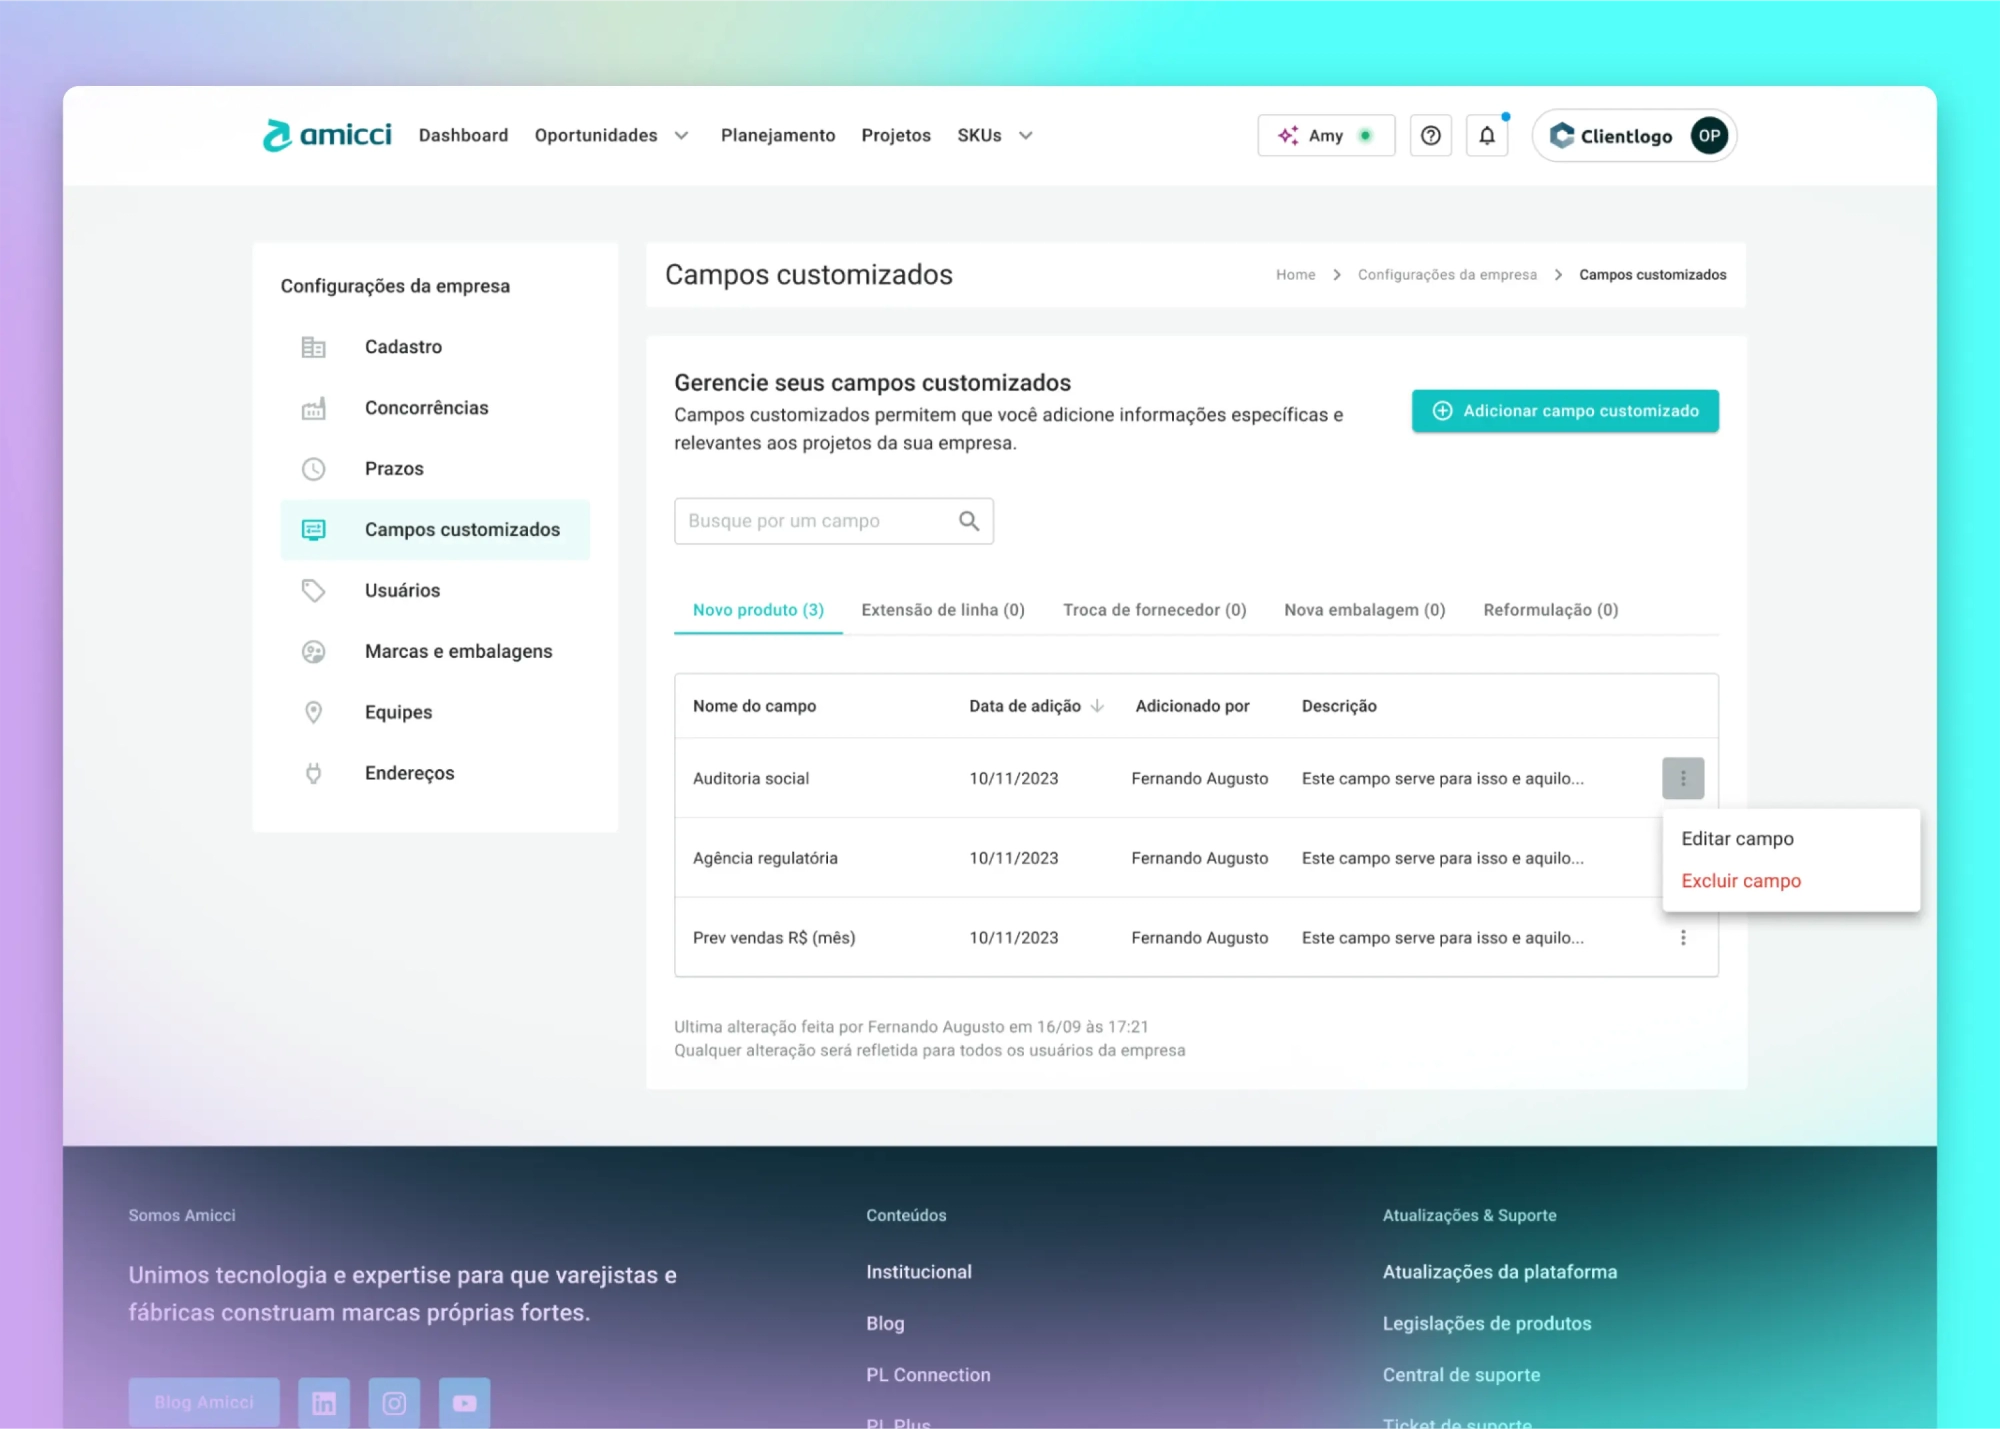The height and width of the screenshot is (1429, 2000).
Task: Toggle three-dot menu on Auditoria social row
Action: pos(1683,778)
